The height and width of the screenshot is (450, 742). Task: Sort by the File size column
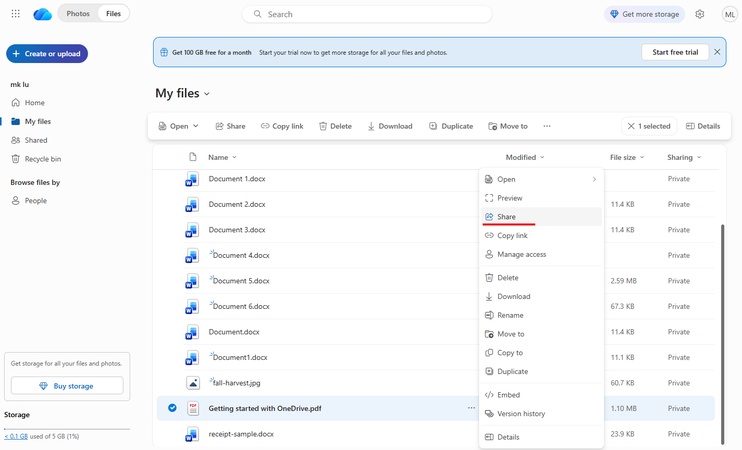point(627,158)
